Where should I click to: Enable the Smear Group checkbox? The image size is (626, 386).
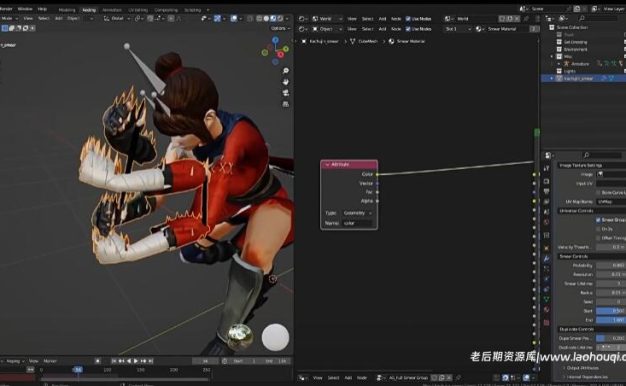(598, 220)
